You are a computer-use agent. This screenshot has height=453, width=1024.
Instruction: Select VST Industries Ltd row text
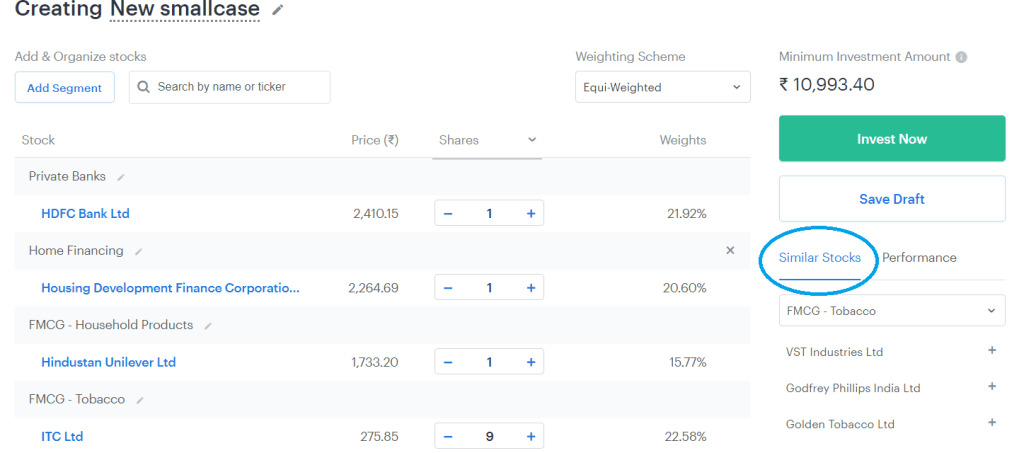click(x=835, y=352)
